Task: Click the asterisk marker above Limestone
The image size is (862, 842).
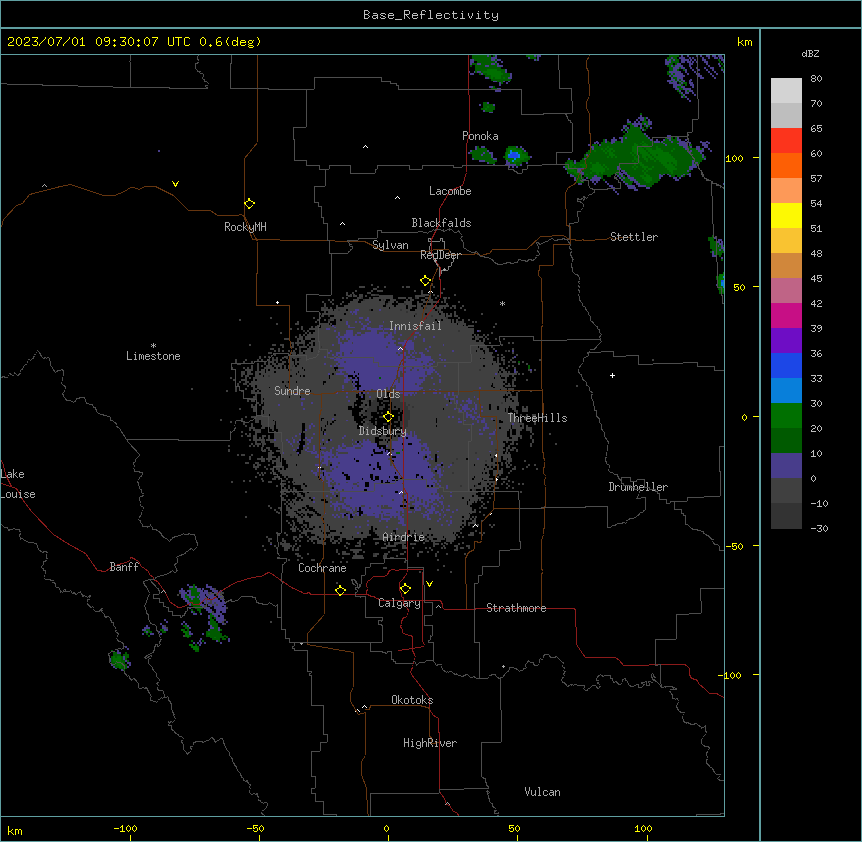Action: 153,346
